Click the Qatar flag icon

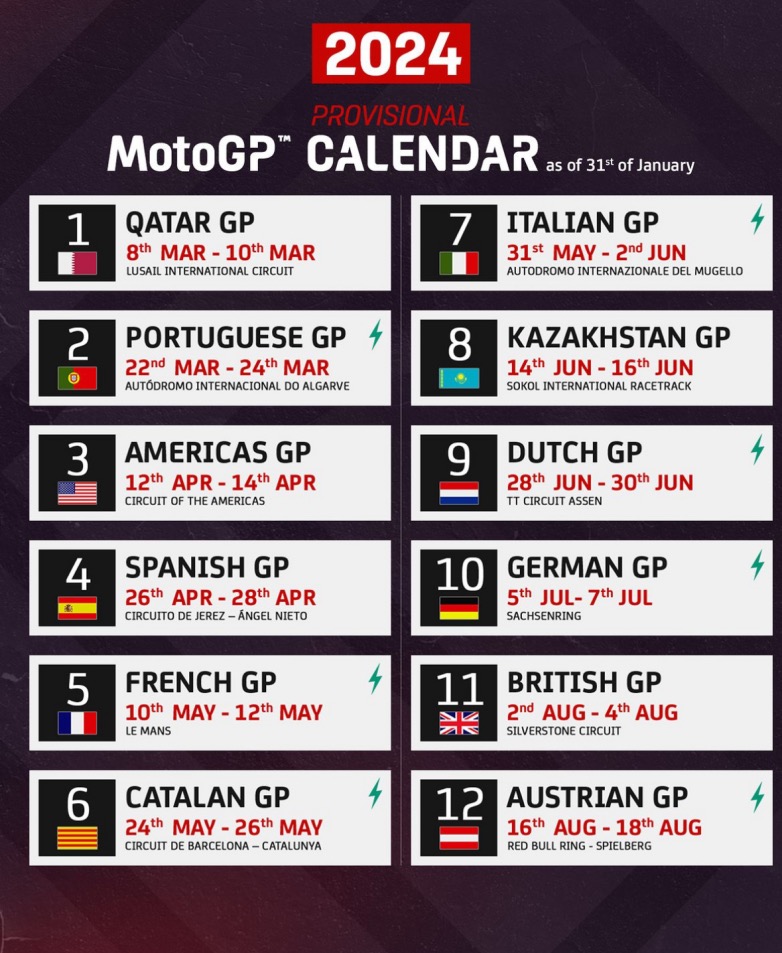(x=77, y=263)
